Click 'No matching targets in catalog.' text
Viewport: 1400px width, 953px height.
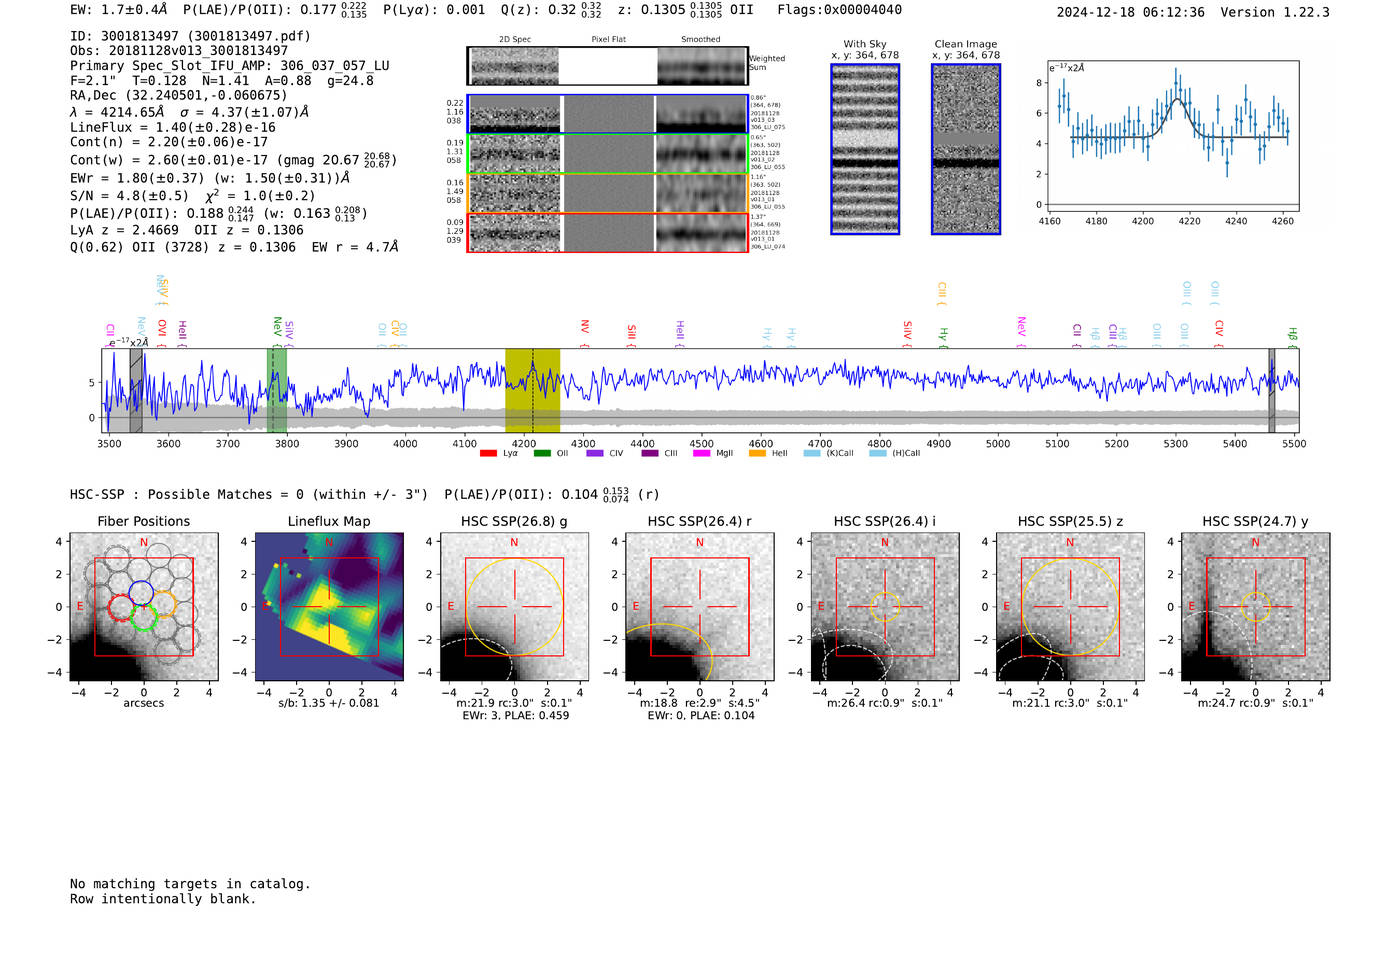[x=190, y=884]
